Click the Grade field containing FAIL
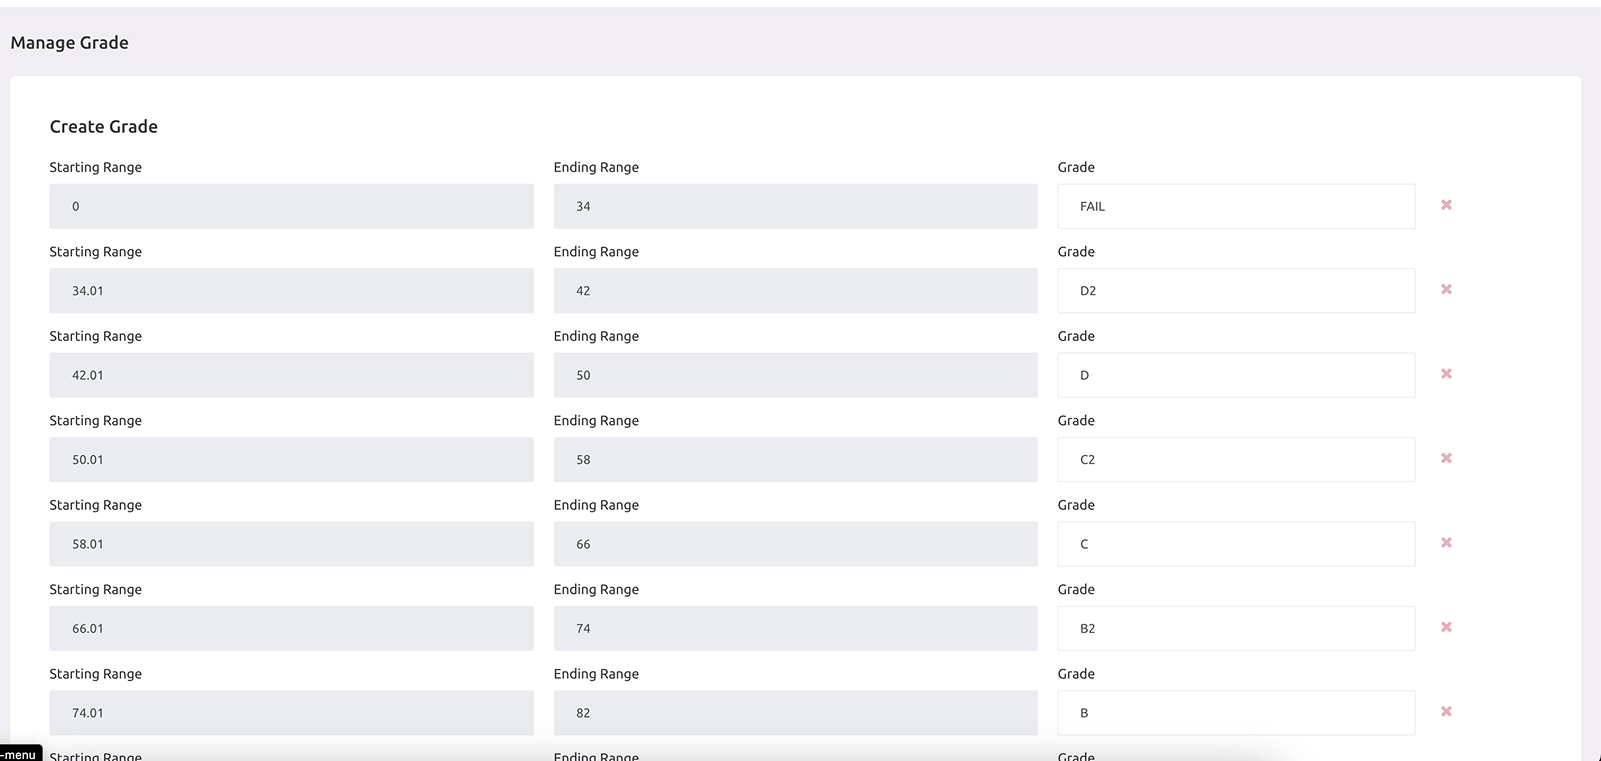This screenshot has height=761, width=1601. (1235, 206)
